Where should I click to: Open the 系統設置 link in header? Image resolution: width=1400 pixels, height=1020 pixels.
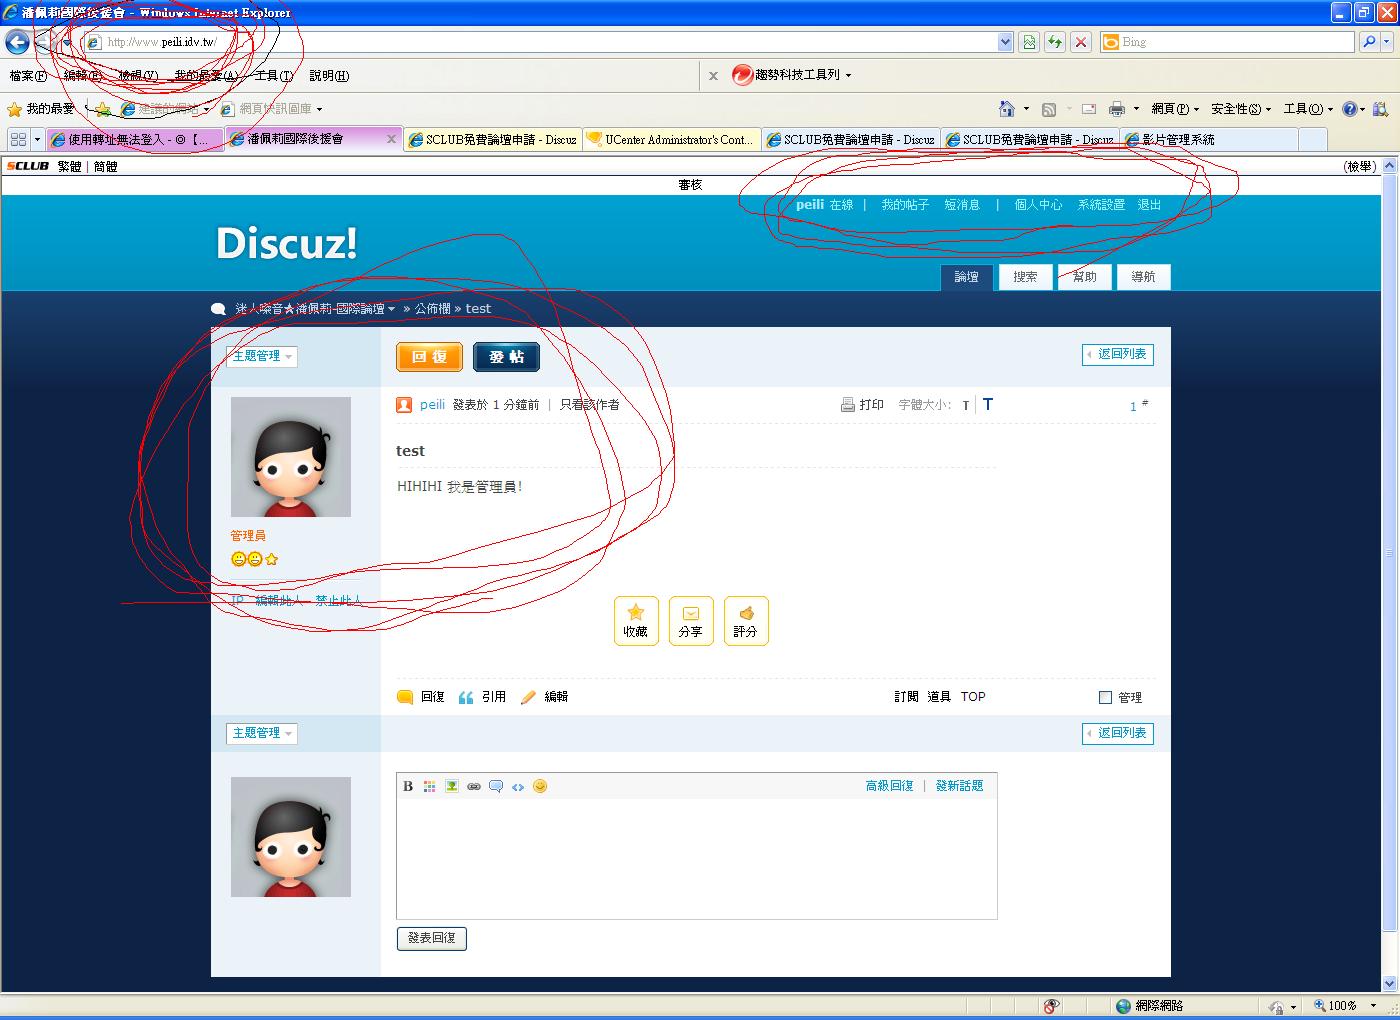pos(1101,205)
